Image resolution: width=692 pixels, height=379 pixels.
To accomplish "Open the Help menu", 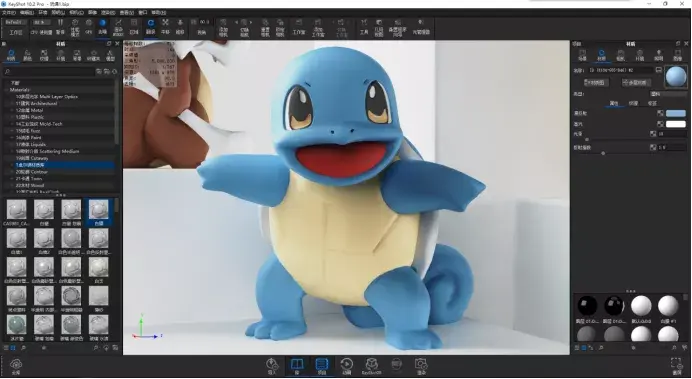I will point(159,13).
